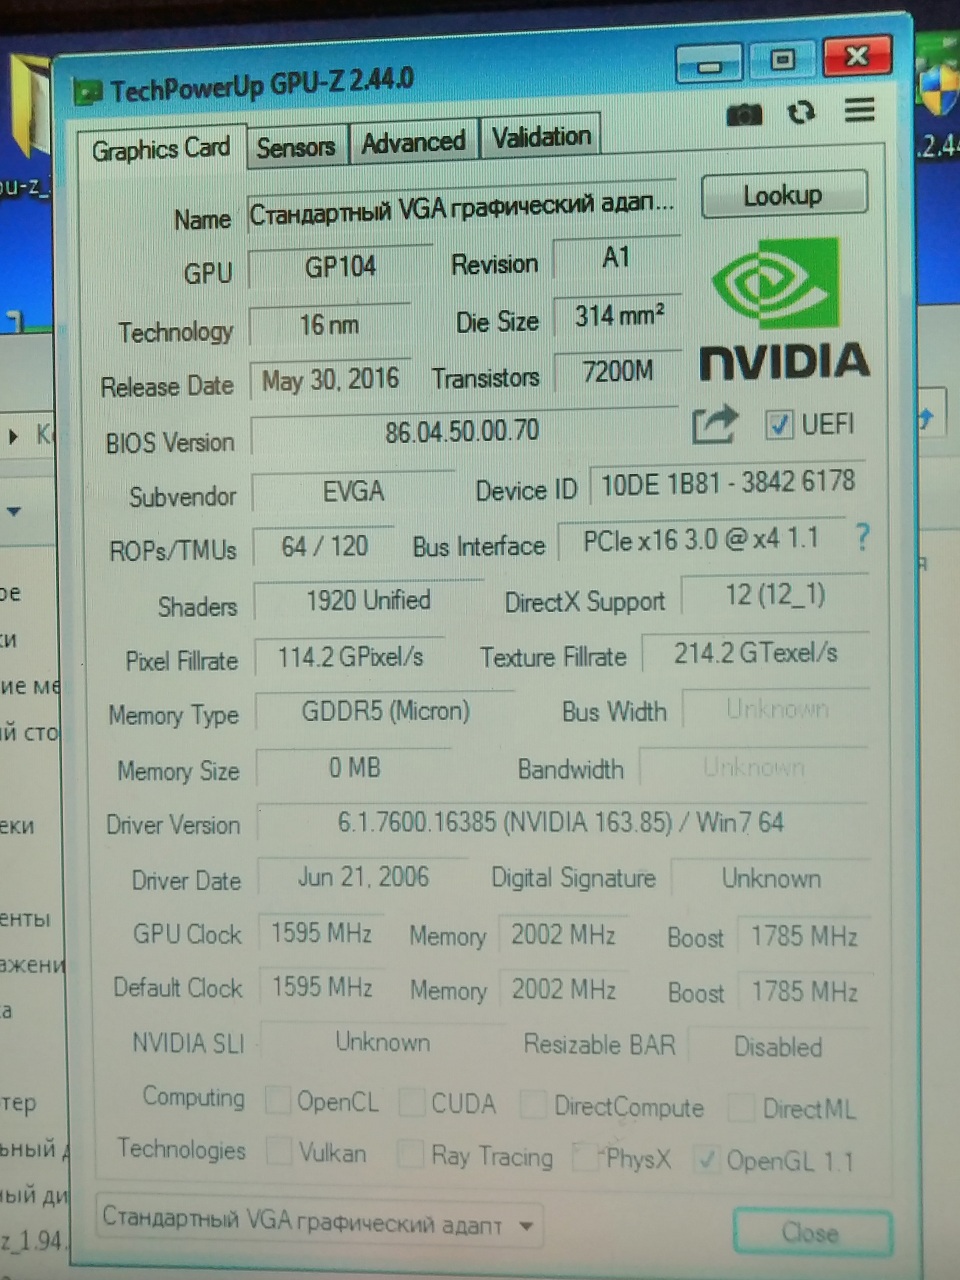Viewport: 960px width, 1280px height.
Task: Click the refresh arrows icon
Action: (x=800, y=113)
